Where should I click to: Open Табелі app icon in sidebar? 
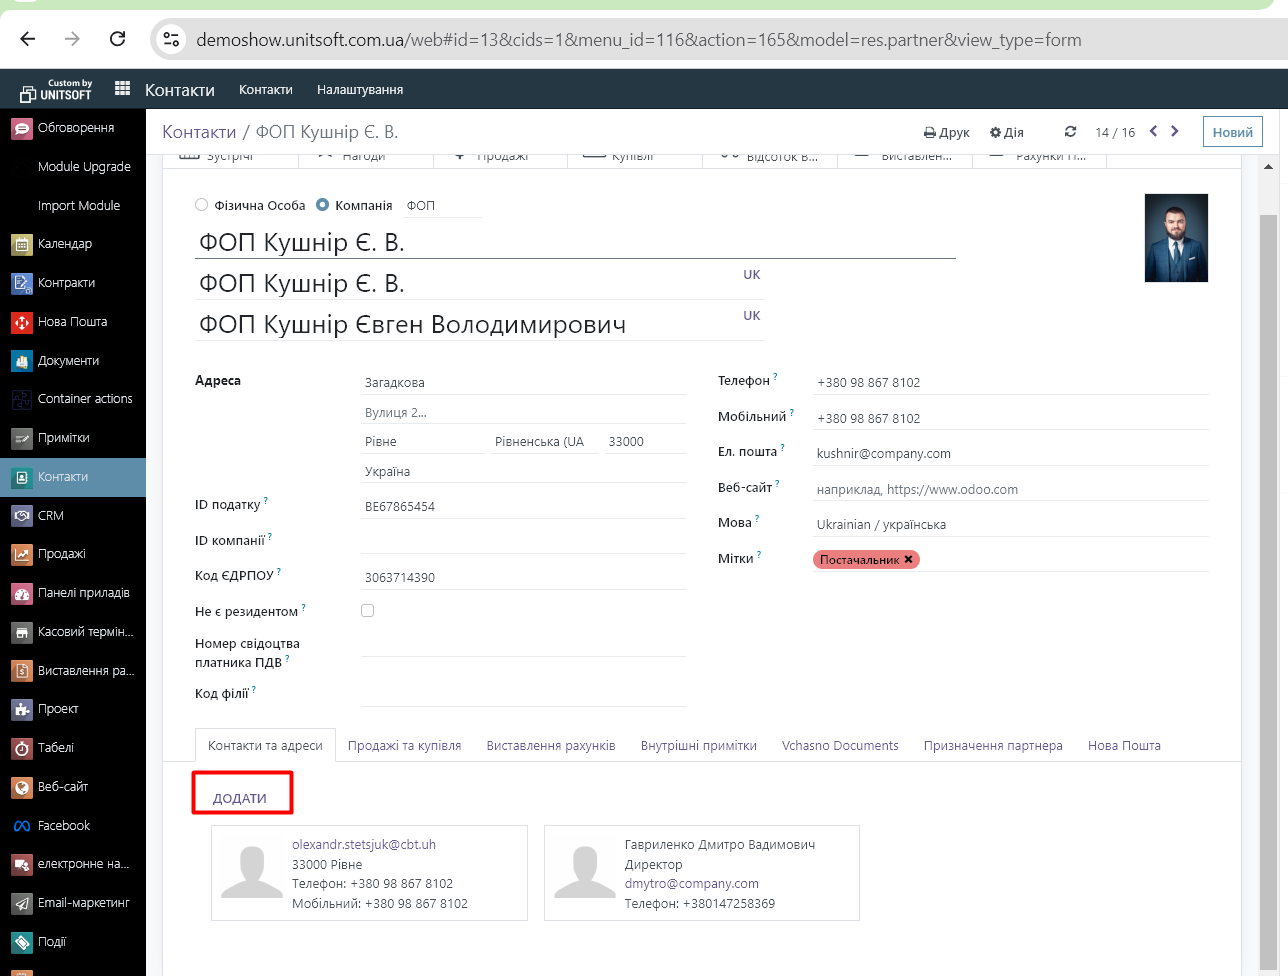[22, 748]
